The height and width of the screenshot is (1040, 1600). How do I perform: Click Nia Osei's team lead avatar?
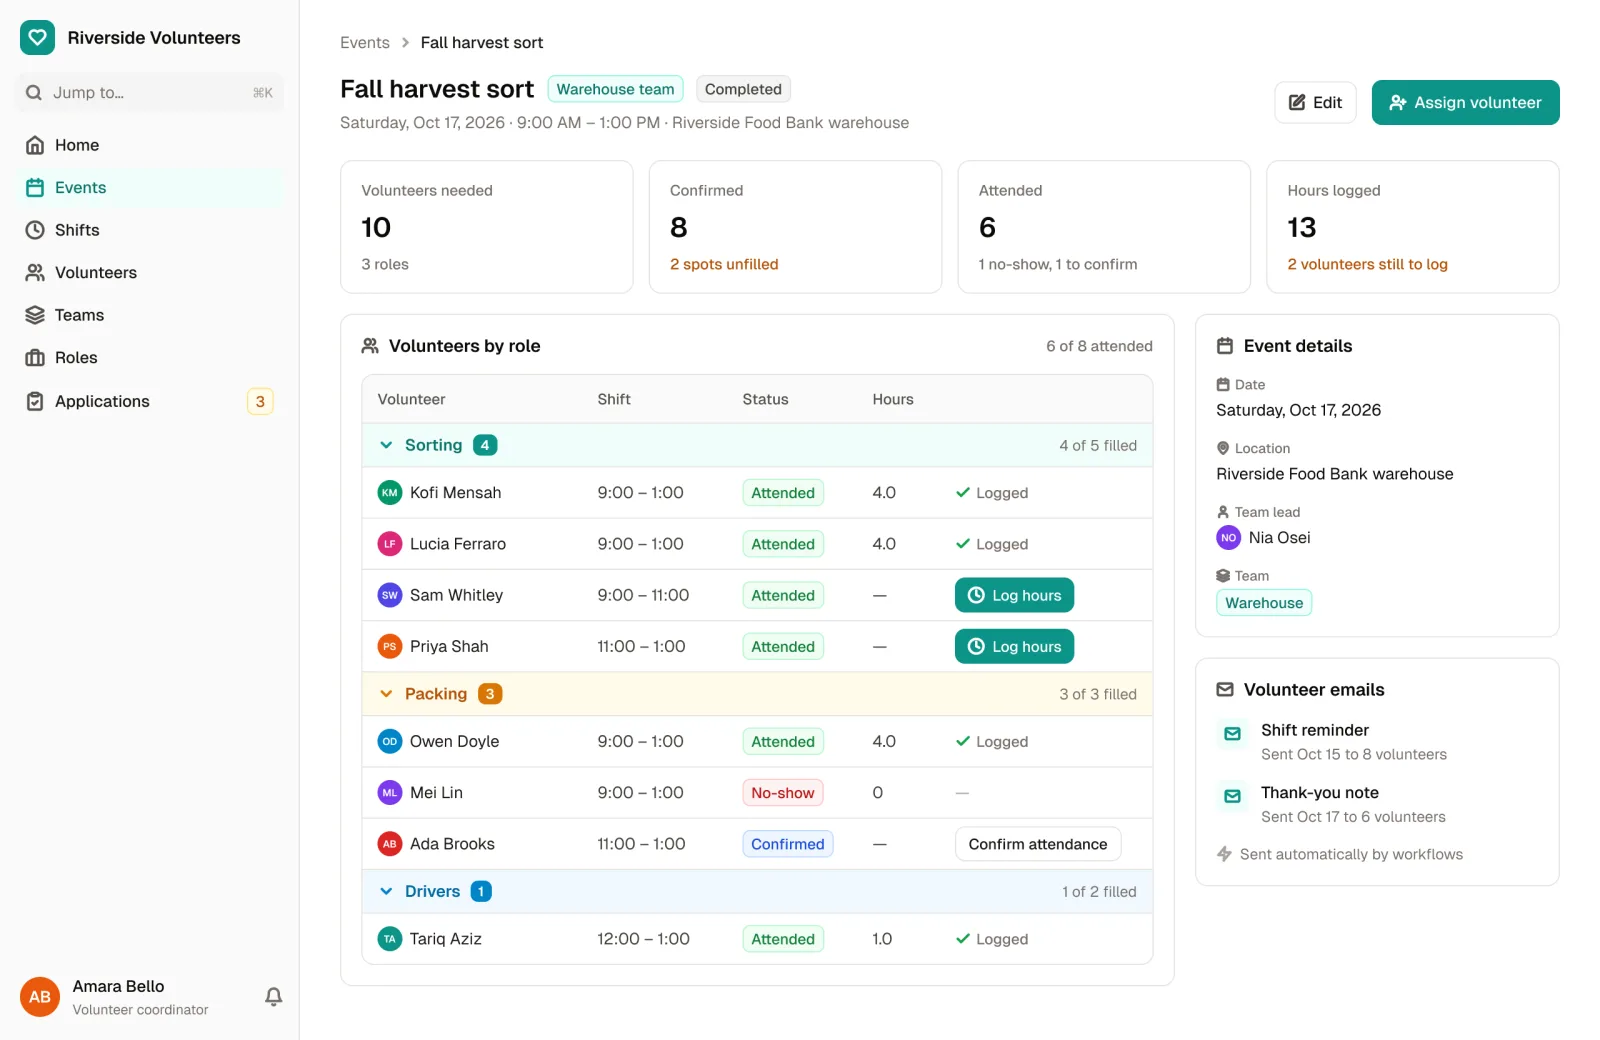(1228, 538)
